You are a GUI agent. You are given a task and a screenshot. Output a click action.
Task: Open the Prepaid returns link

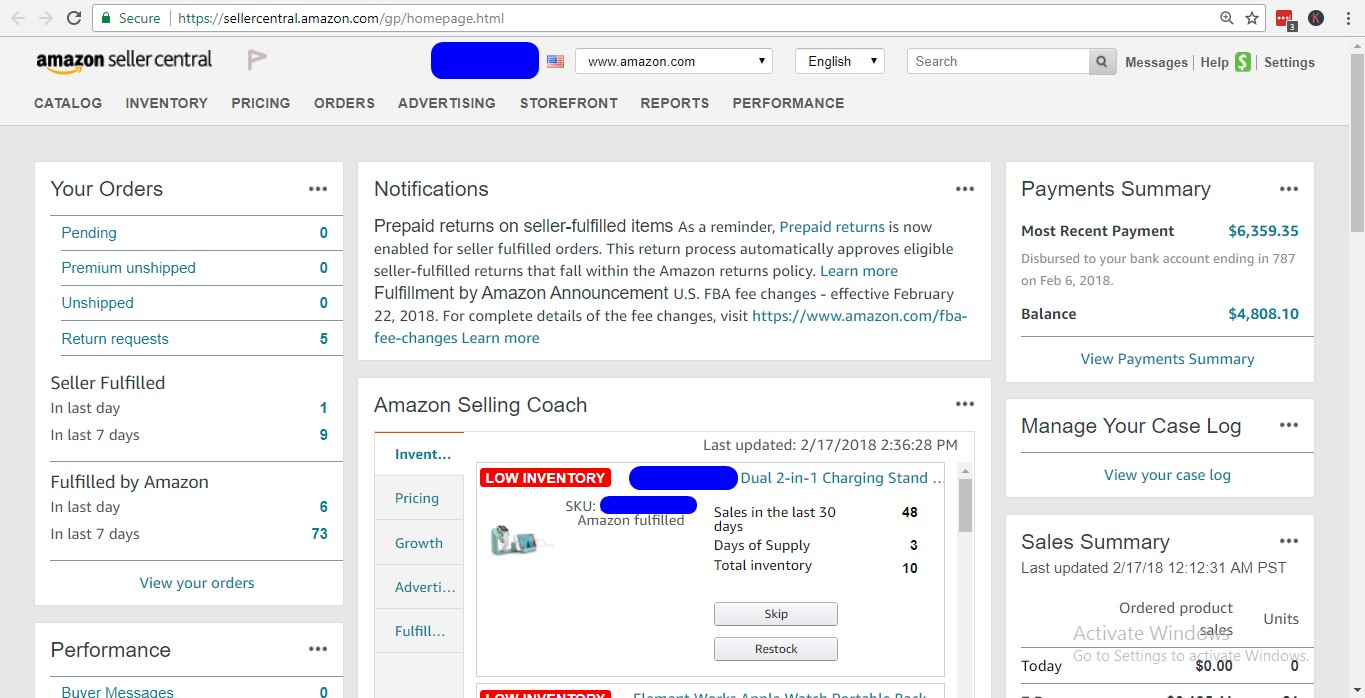832,227
